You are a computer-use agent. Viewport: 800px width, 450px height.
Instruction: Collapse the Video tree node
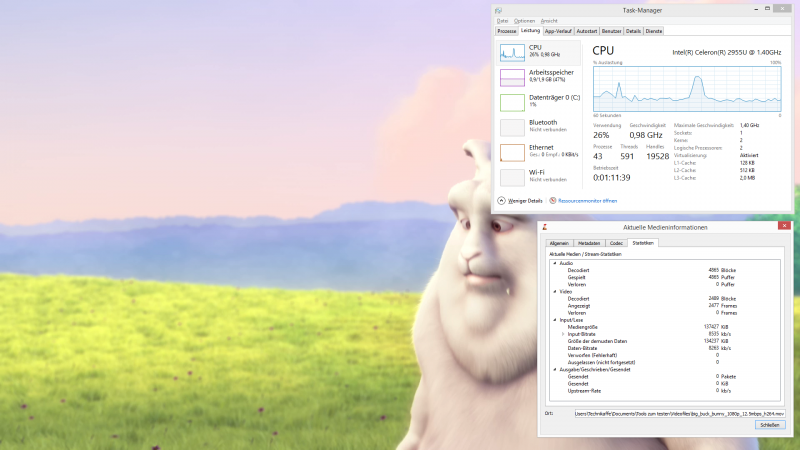(x=555, y=292)
